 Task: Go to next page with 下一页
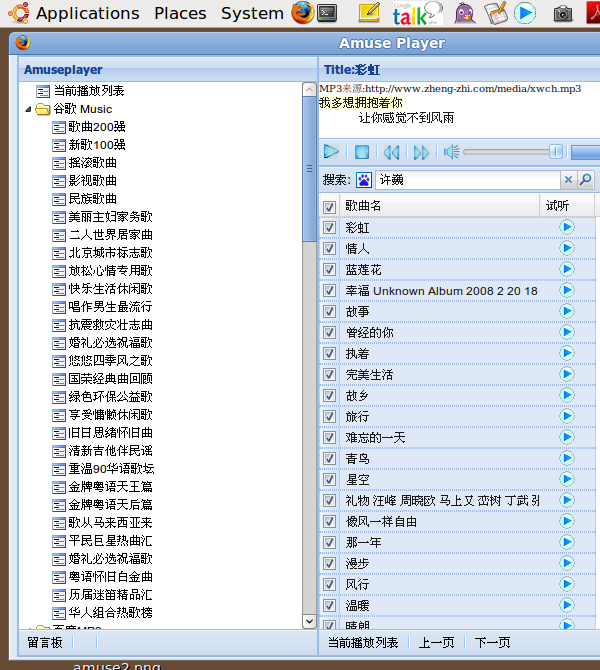click(492, 642)
